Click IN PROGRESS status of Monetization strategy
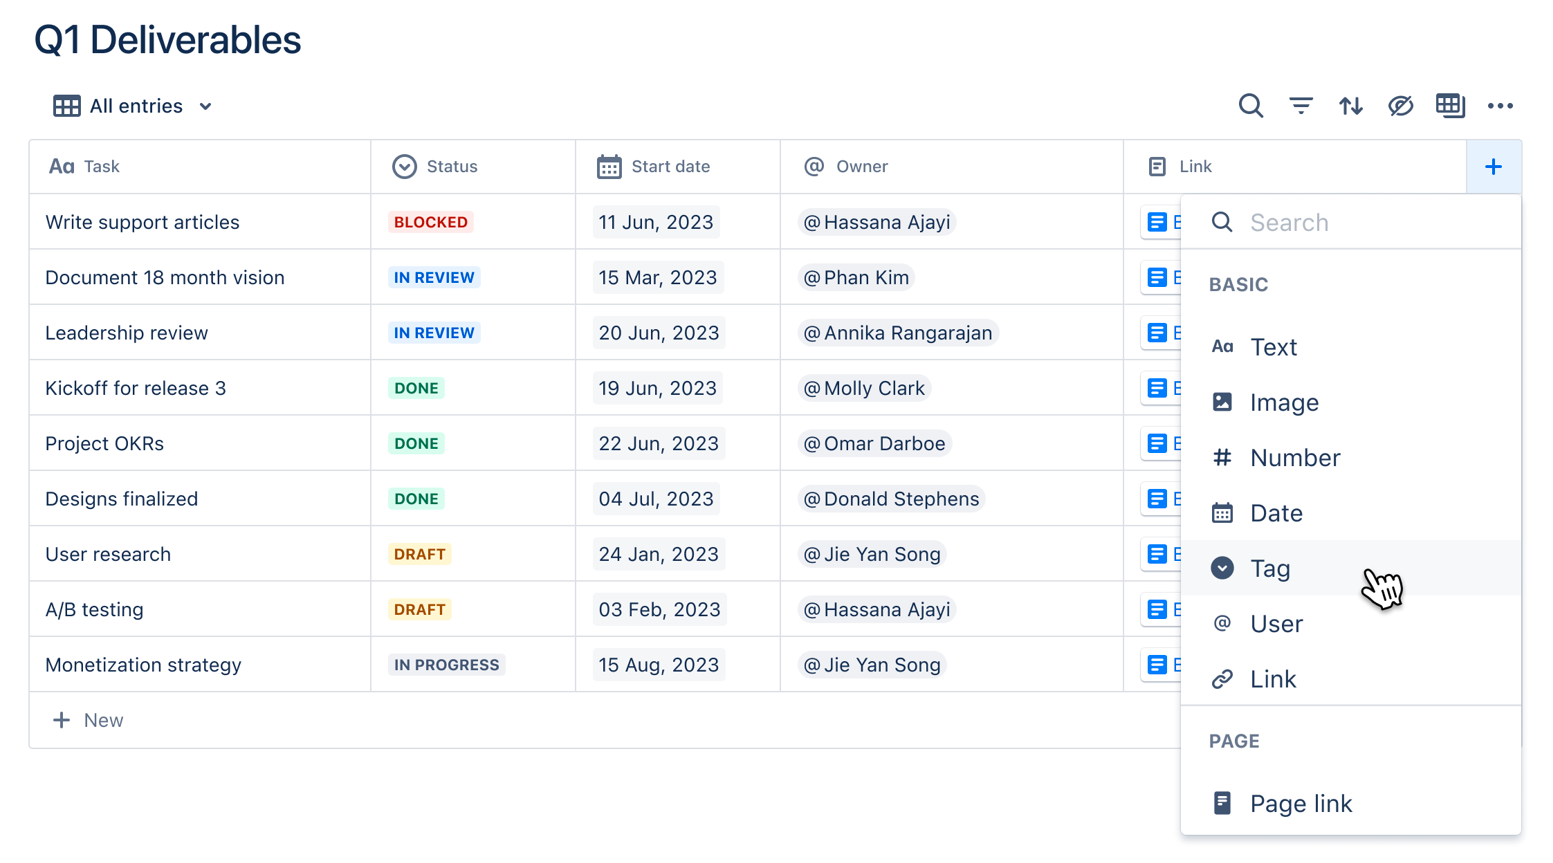The height and width of the screenshot is (863, 1553). [x=446, y=665]
